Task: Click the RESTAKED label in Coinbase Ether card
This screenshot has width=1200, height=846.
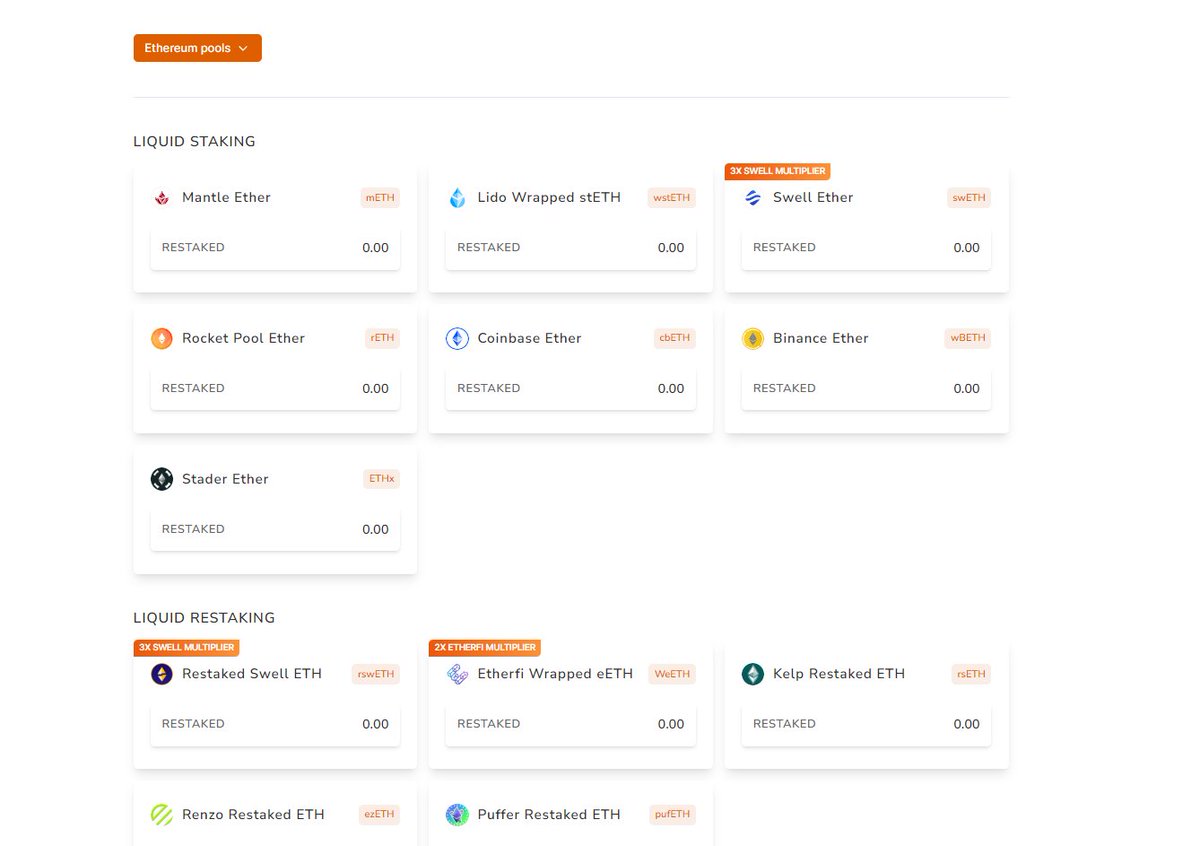Action: 488,389
